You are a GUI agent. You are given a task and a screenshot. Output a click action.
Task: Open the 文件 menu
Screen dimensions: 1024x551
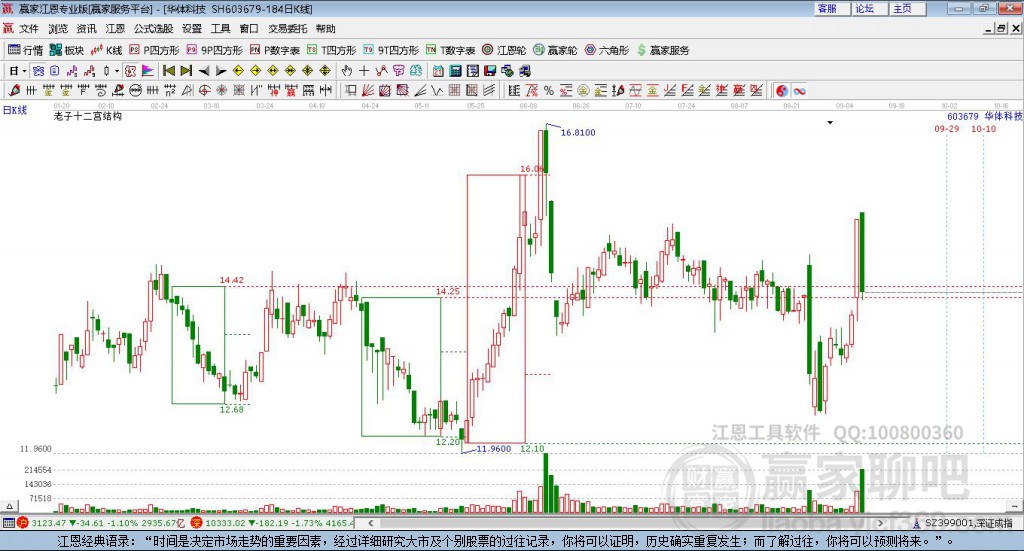point(29,29)
